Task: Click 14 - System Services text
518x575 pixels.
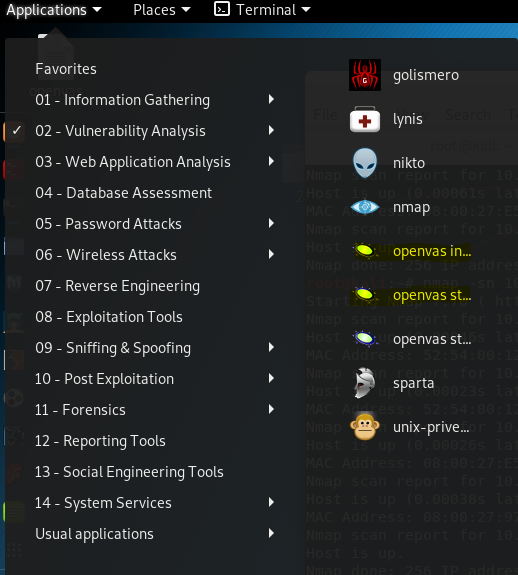Action: click(x=103, y=503)
